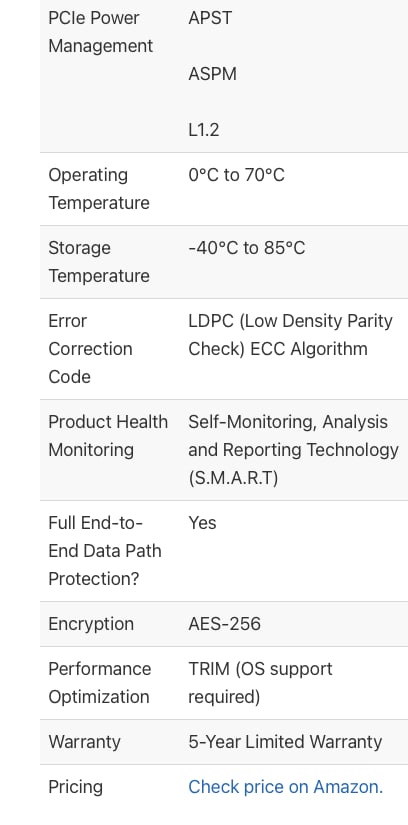This screenshot has height=825, width=408.
Task: Click the TRIM (OS support required) value
Action: (x=260, y=683)
